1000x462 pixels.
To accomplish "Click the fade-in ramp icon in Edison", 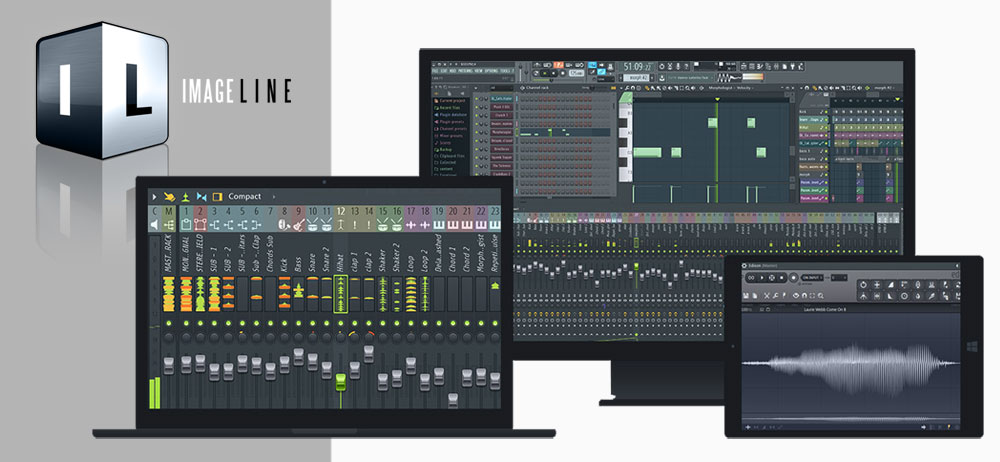I will pos(890,285).
